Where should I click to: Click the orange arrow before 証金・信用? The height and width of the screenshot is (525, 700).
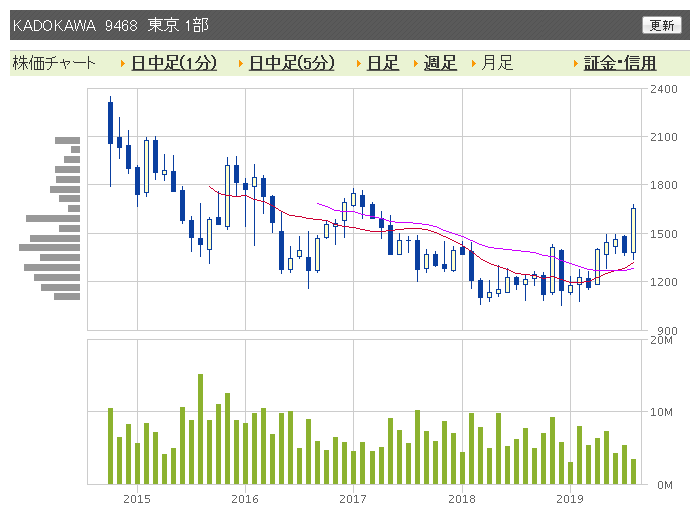(576, 64)
